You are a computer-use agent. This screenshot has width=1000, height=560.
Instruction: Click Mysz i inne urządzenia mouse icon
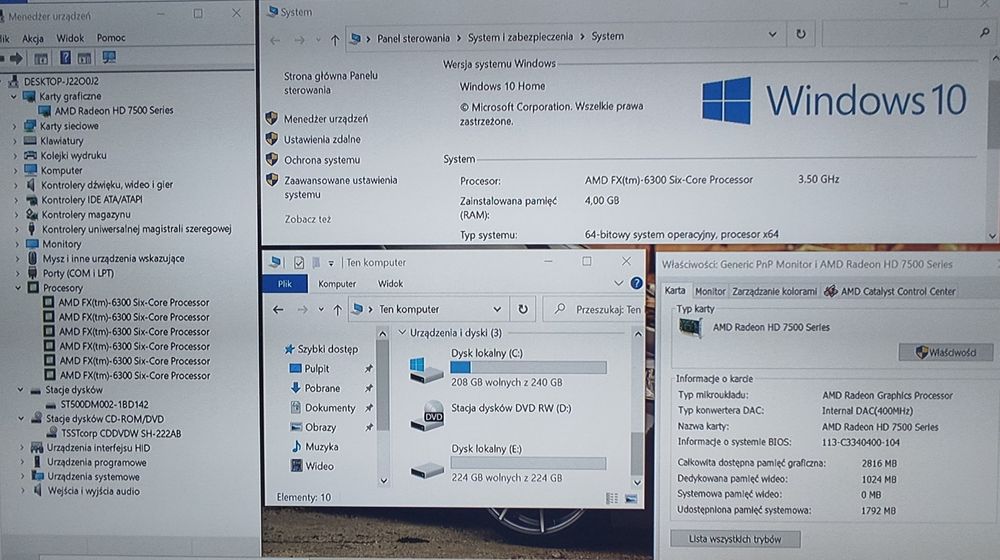(33, 258)
